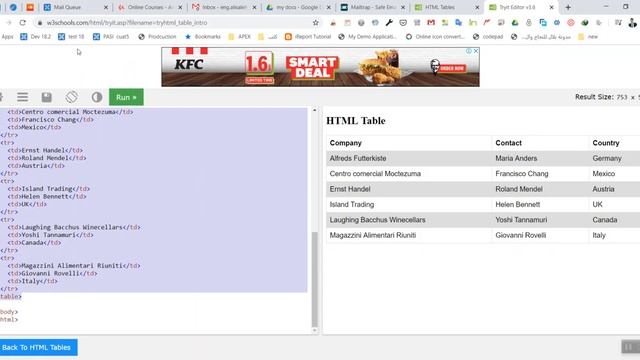
Task: Open My Demo Application bookmark
Action: [367, 37]
